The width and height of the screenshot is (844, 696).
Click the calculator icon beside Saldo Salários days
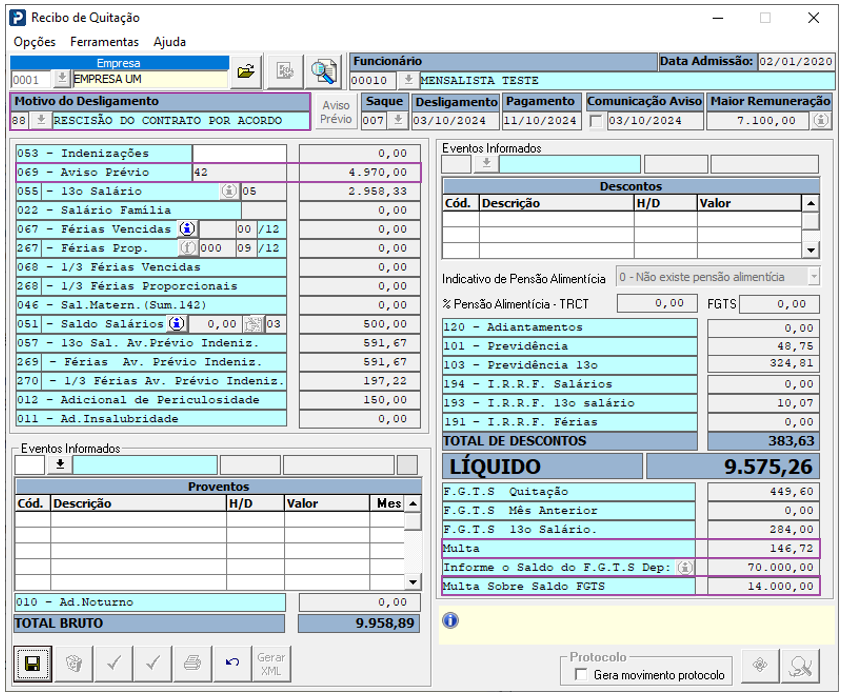(x=254, y=324)
